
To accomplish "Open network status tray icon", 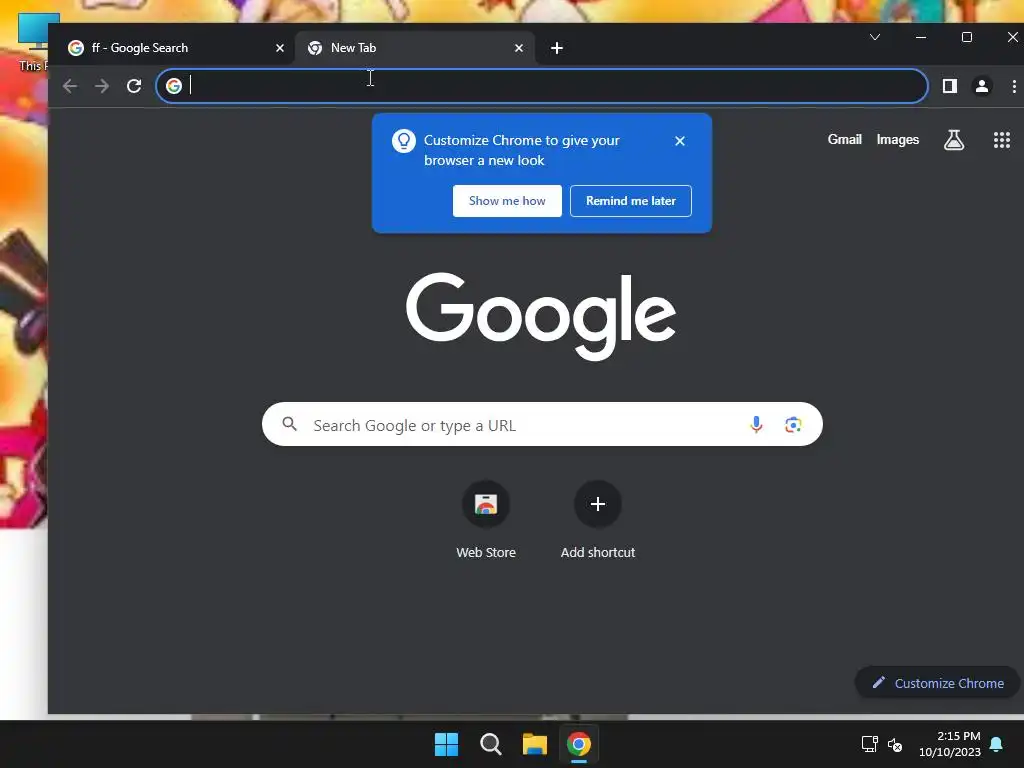I will (869, 744).
